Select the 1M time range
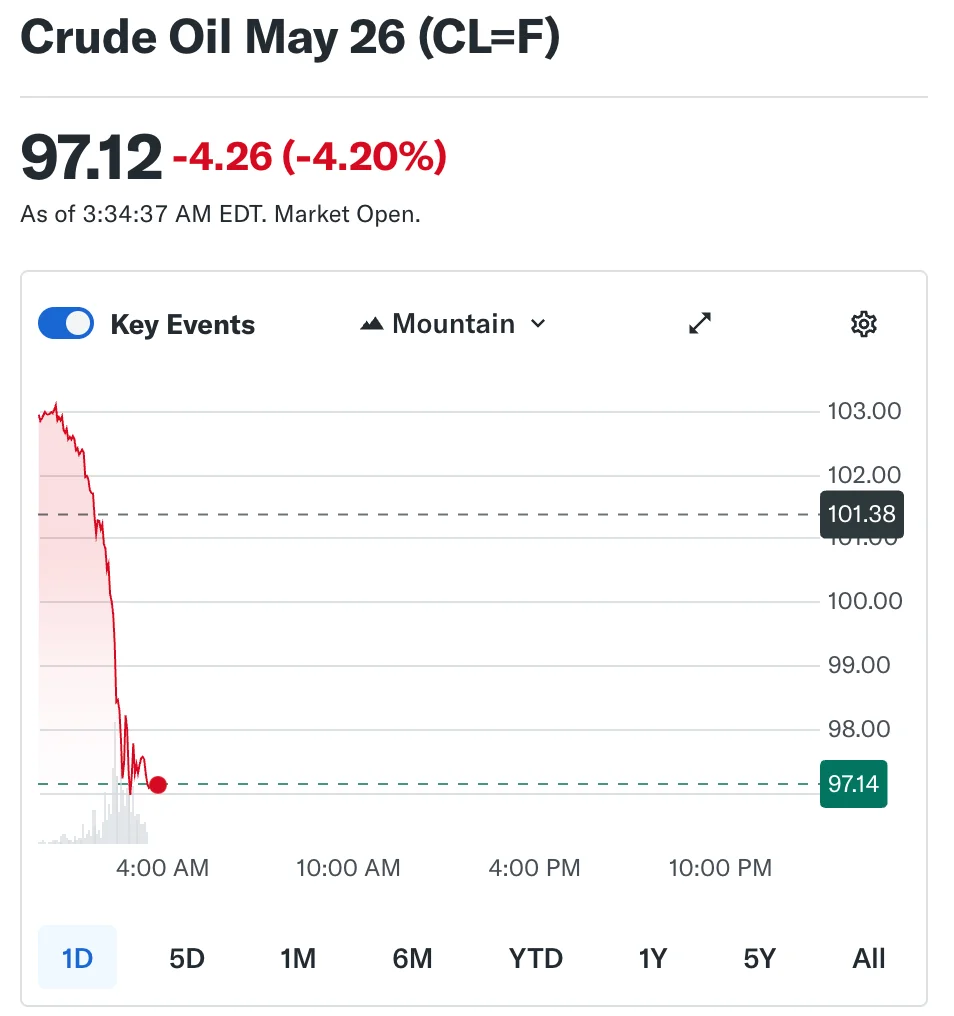 click(x=298, y=958)
